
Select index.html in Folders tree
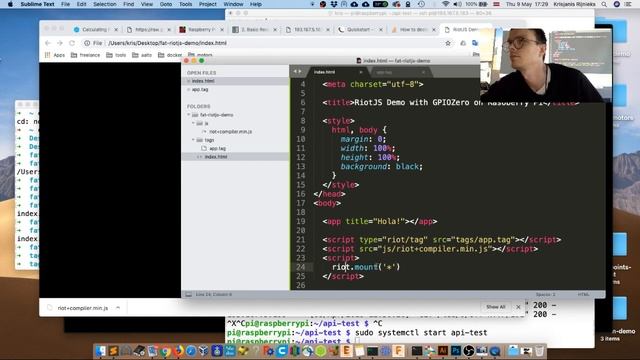216,157
